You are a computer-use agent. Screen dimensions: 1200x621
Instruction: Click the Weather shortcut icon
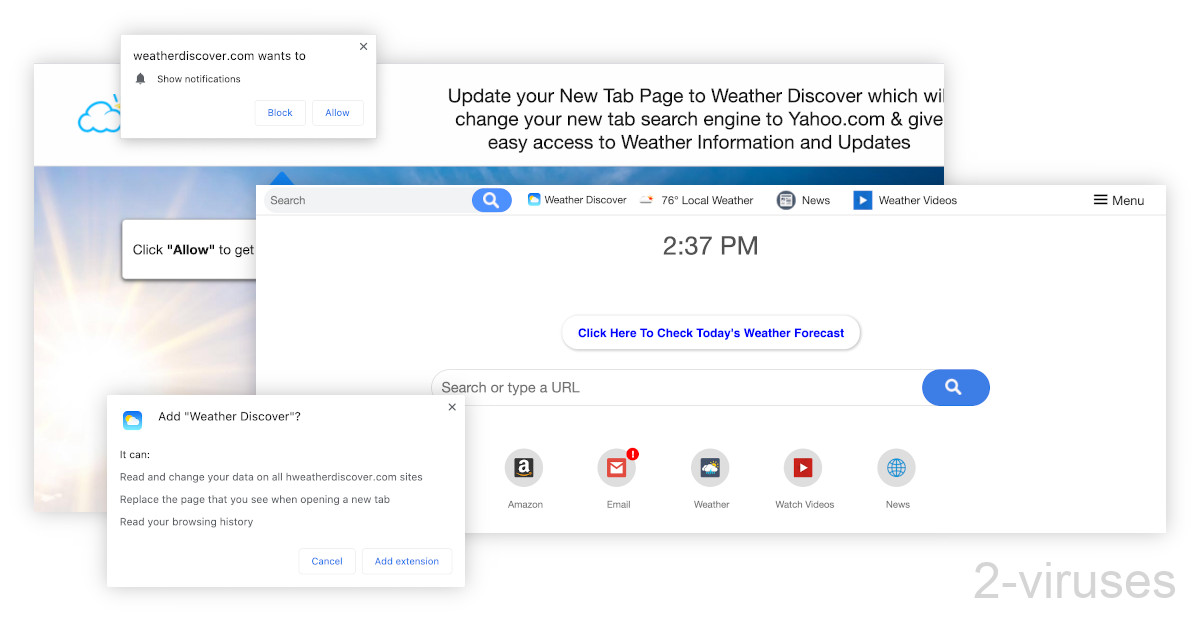click(x=710, y=468)
